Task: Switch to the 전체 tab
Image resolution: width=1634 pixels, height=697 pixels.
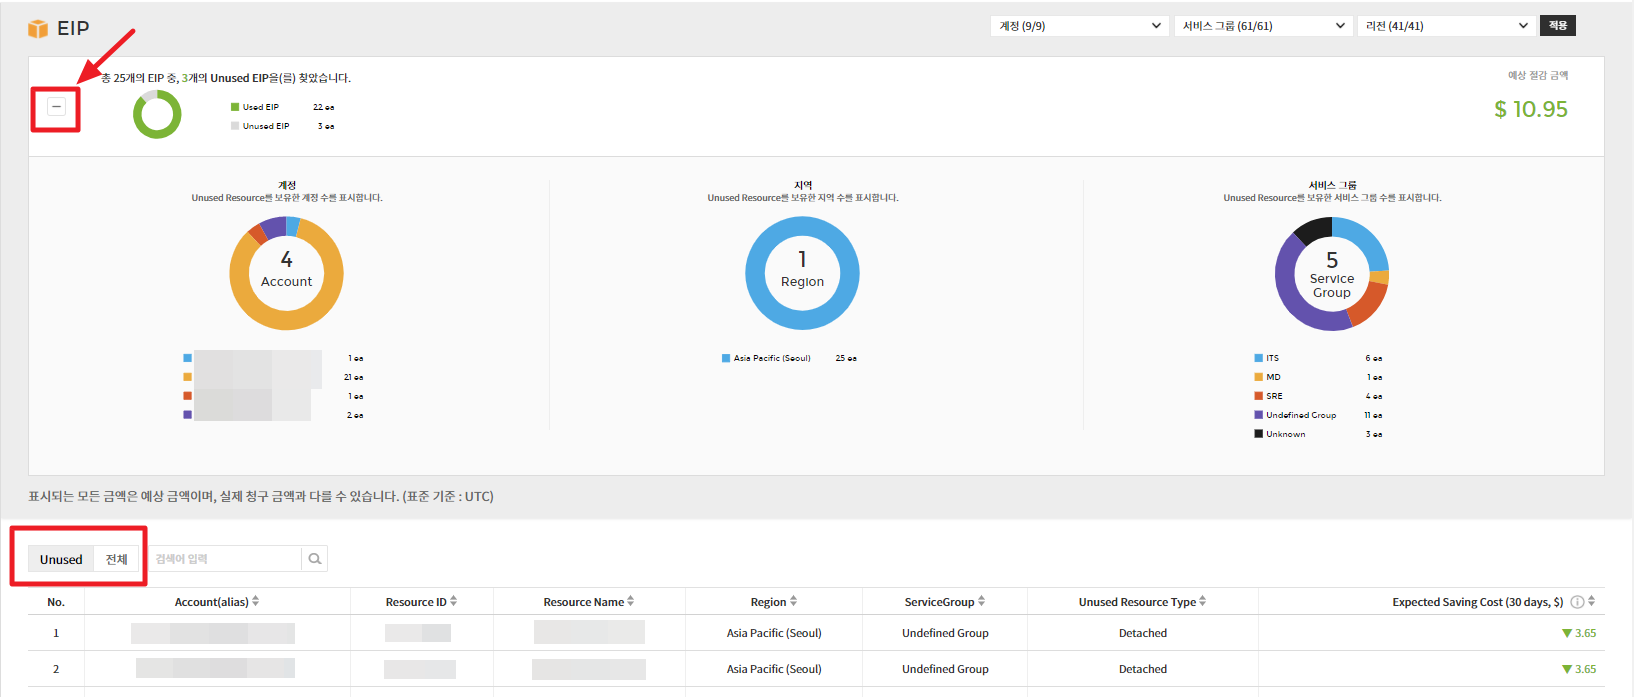Action: pyautogui.click(x=117, y=559)
